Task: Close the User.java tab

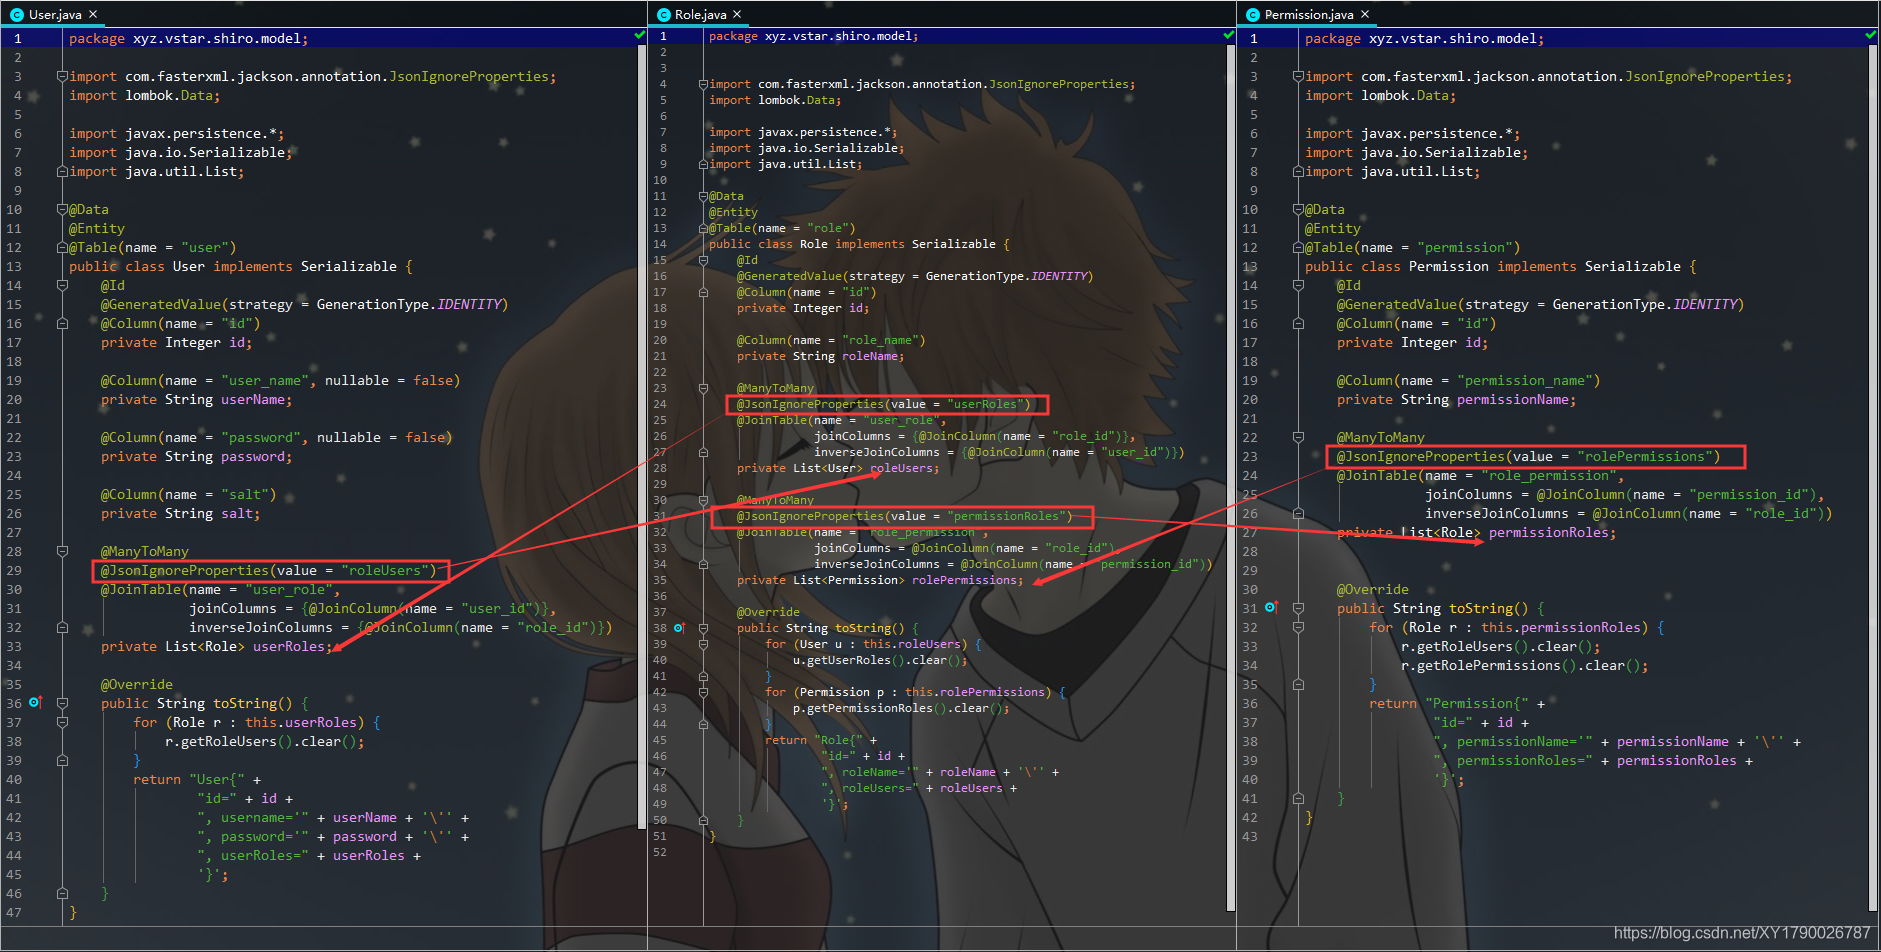Action: tap(93, 14)
